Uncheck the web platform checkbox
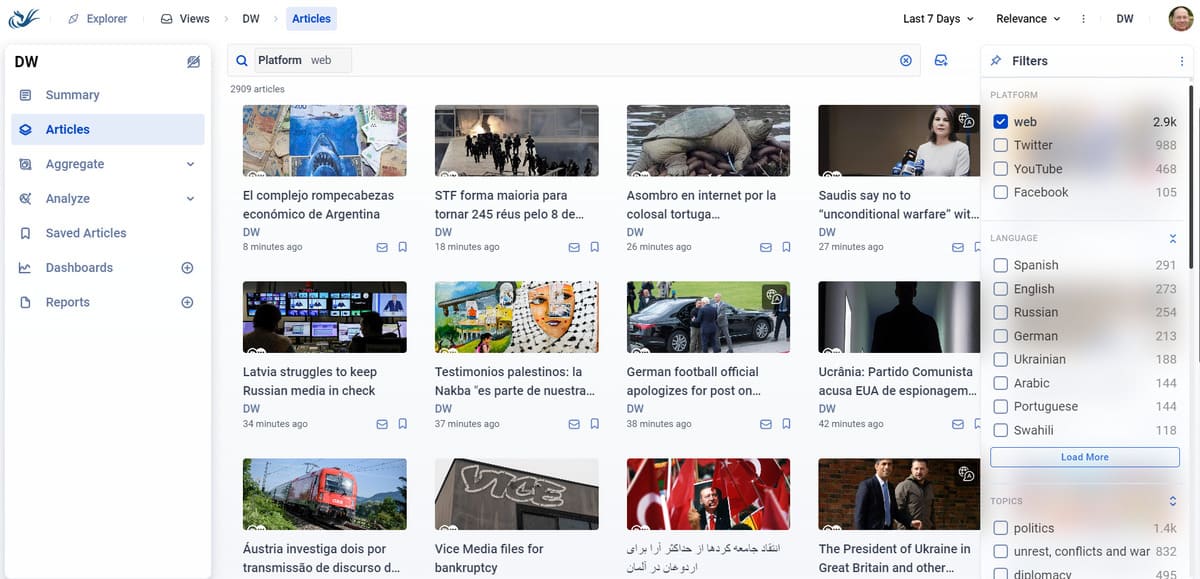1200x579 pixels. coord(1001,122)
